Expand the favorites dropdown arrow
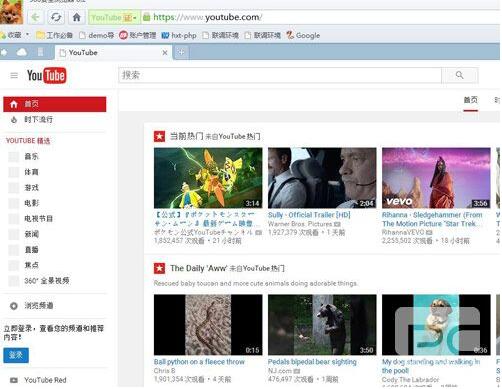 (27, 35)
